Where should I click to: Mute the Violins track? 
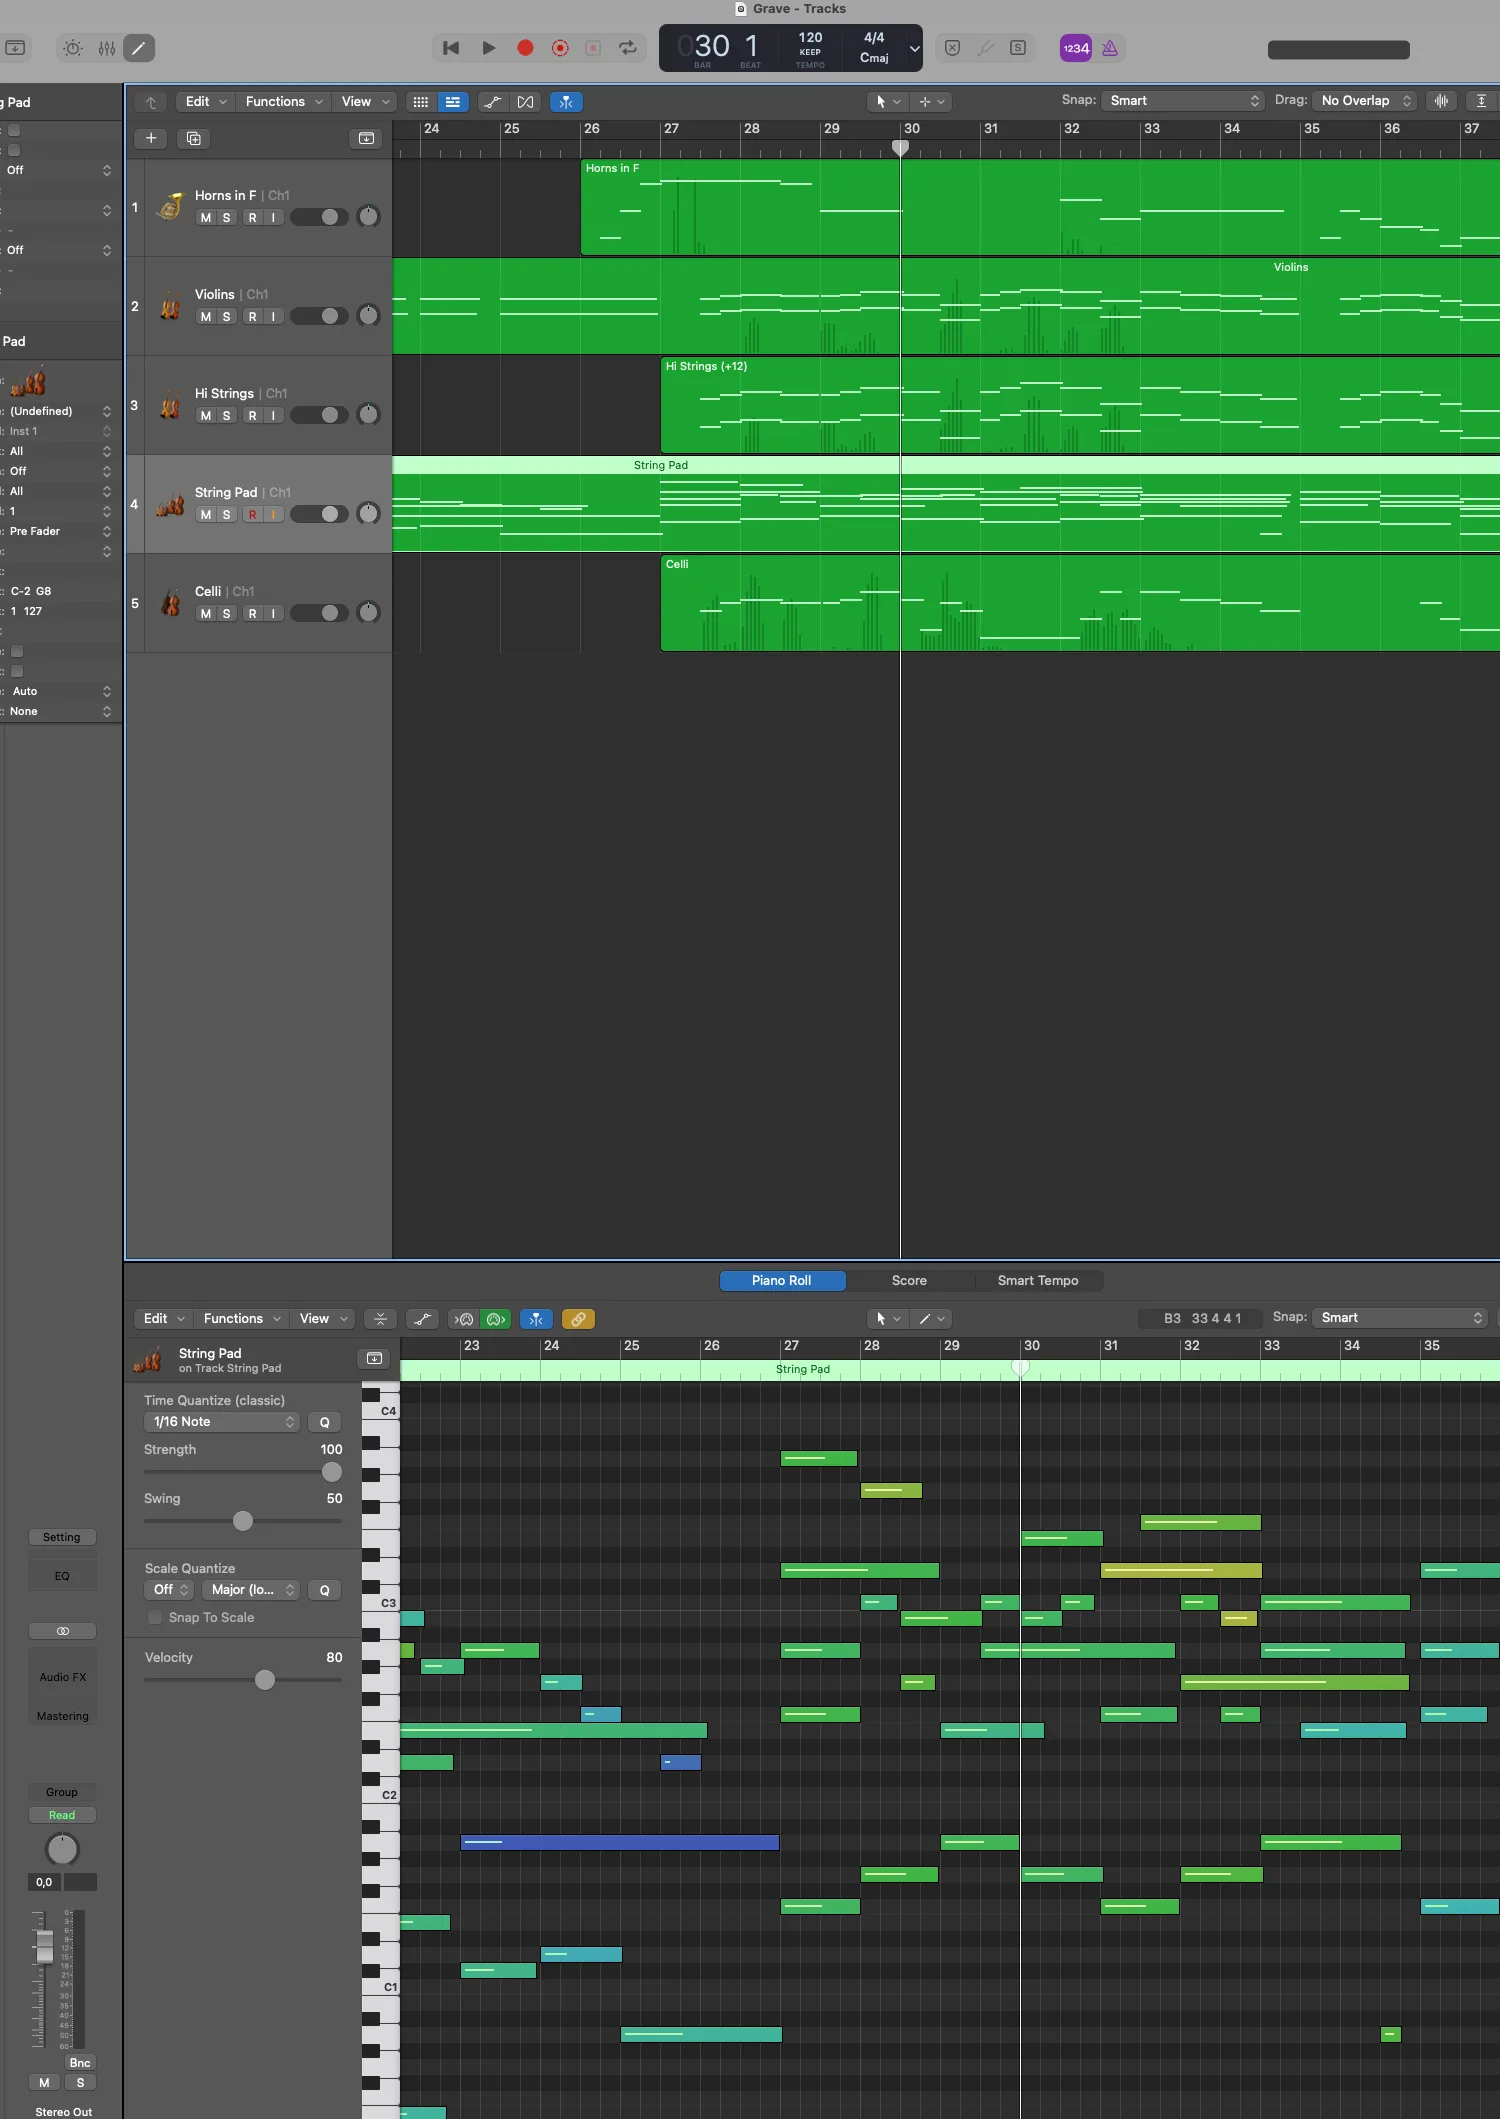tap(206, 317)
